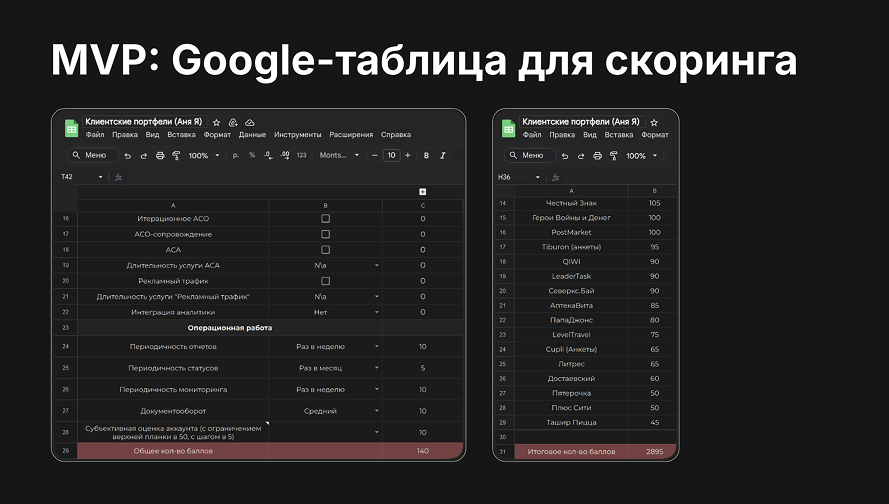
Task: Toggle bold formatting in left spreadsheet
Action: tap(426, 155)
